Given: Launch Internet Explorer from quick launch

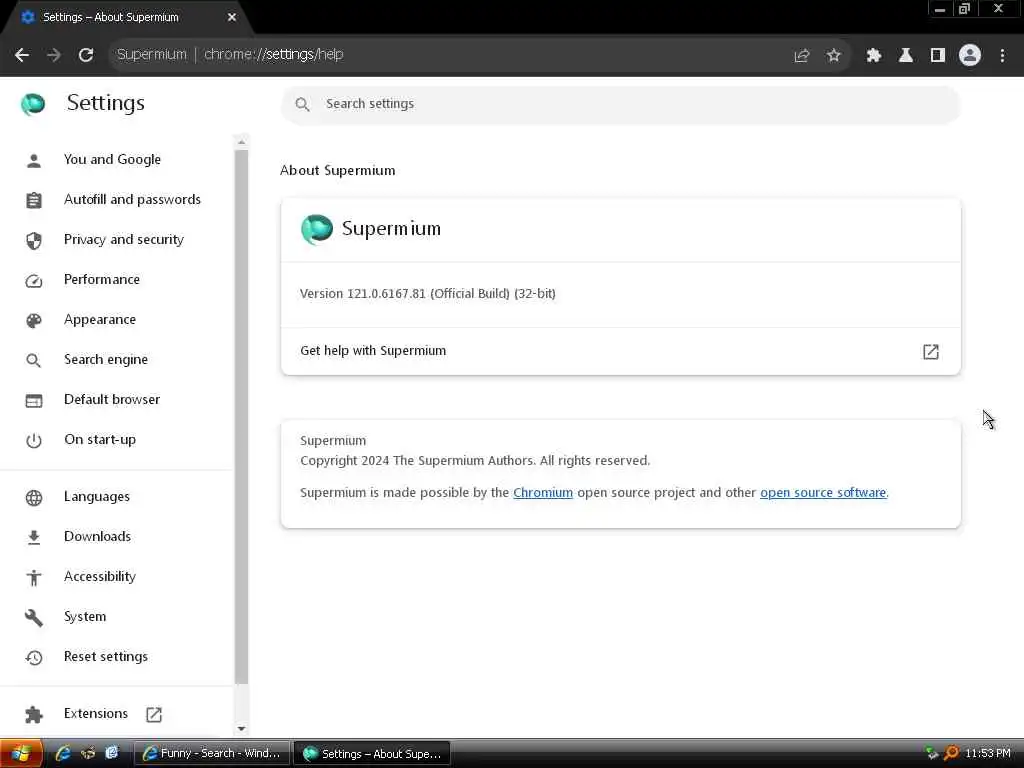Looking at the screenshot, I should [x=63, y=754].
